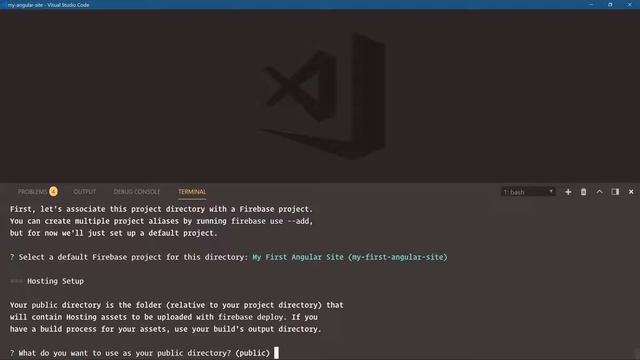Click the line starting 'Your public directory is'
Viewport: 640px width, 360px height.
click(176, 305)
